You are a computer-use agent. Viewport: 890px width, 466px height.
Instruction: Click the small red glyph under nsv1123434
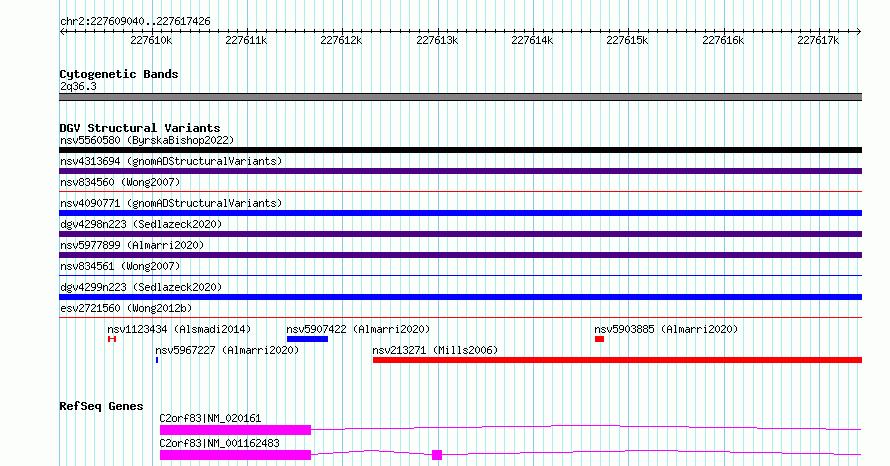click(112, 339)
